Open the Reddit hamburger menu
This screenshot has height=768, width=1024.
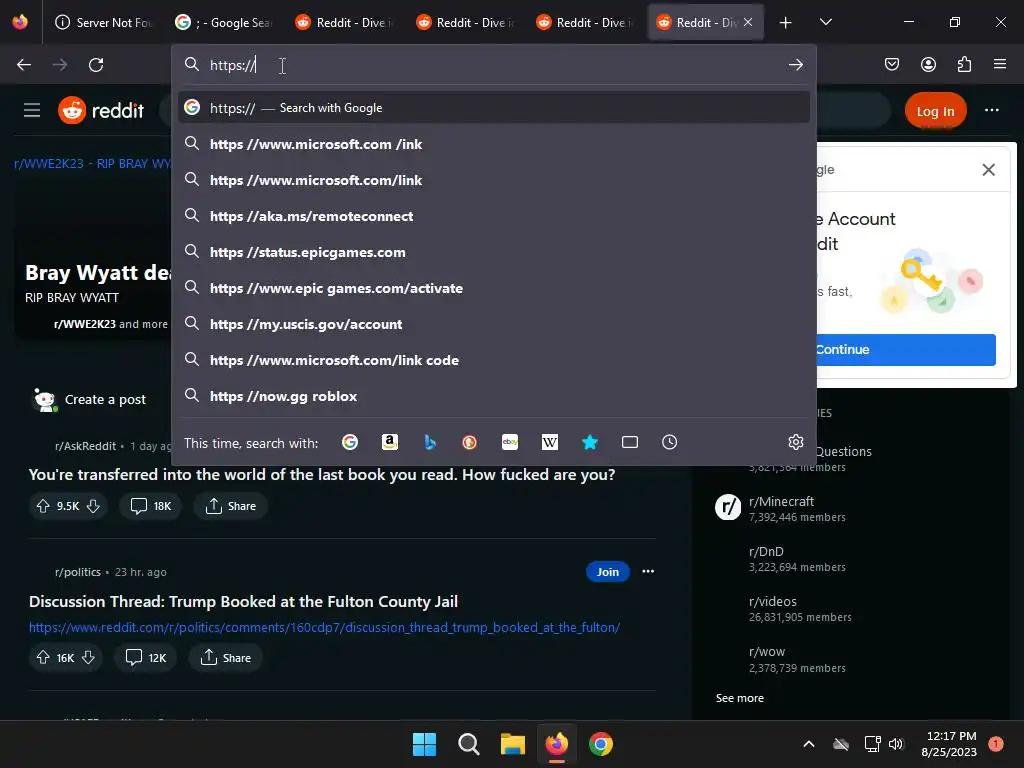32,110
